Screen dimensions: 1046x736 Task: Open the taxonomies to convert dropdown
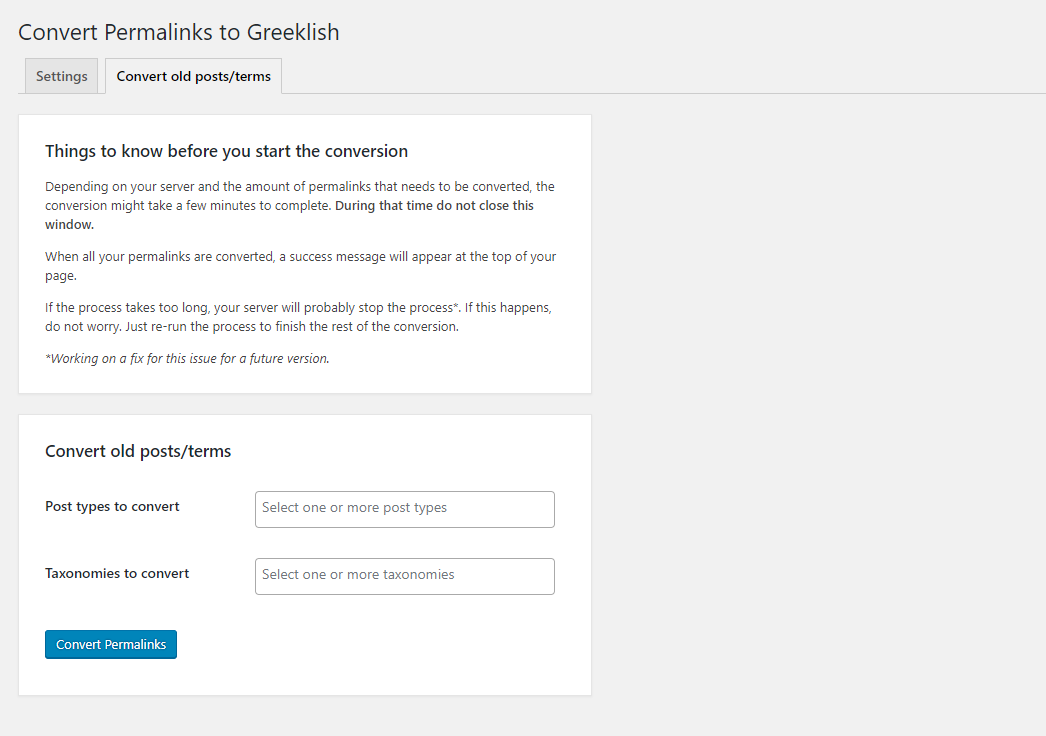point(404,576)
